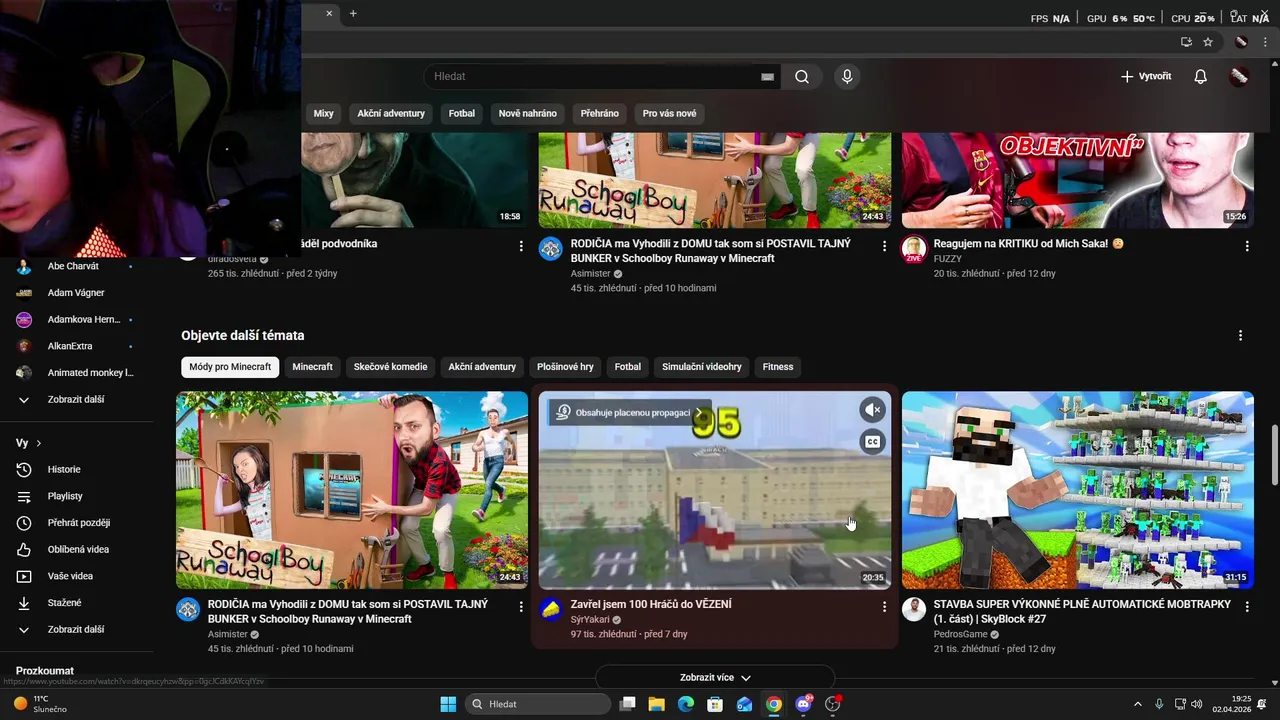Open the YouTube account avatar menu
This screenshot has height=720, width=1280.
[x=1239, y=76]
